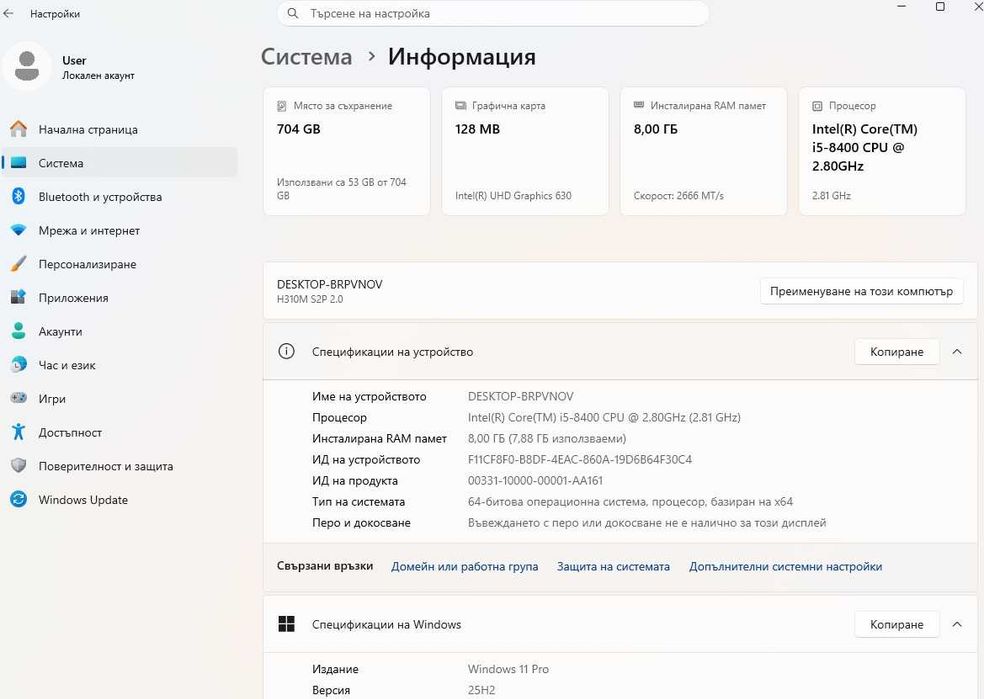Click the Графична карта card icon
Image resolution: width=984 pixels, height=699 pixels.
point(461,105)
